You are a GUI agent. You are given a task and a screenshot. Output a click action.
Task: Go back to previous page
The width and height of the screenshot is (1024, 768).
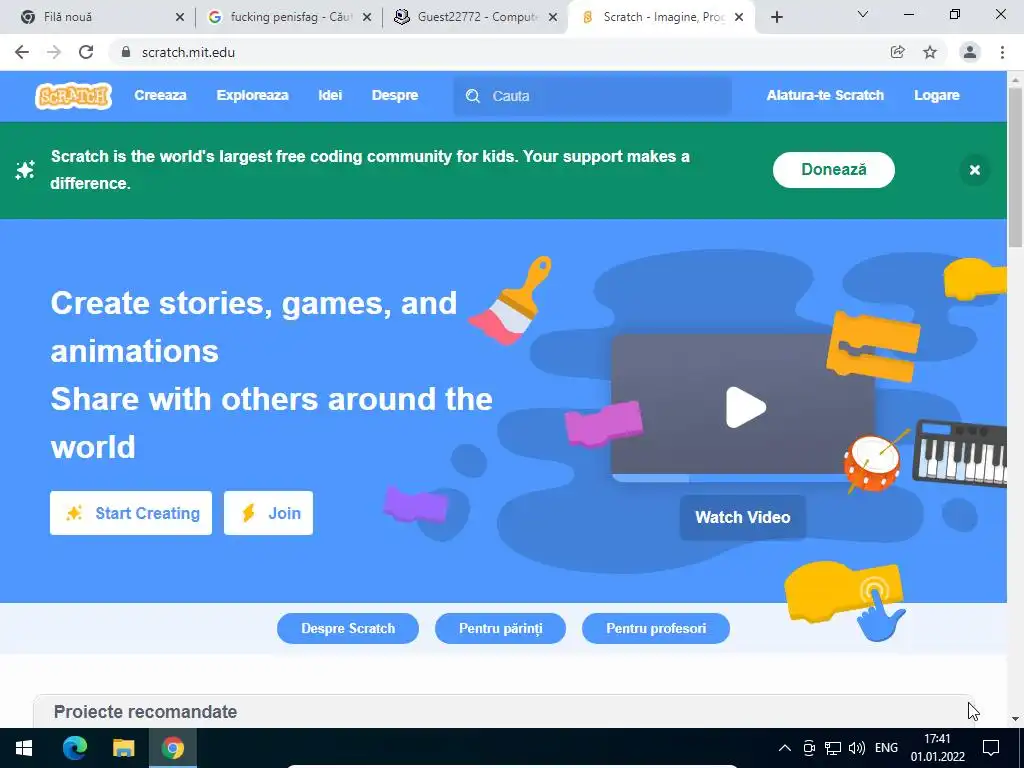click(x=22, y=52)
